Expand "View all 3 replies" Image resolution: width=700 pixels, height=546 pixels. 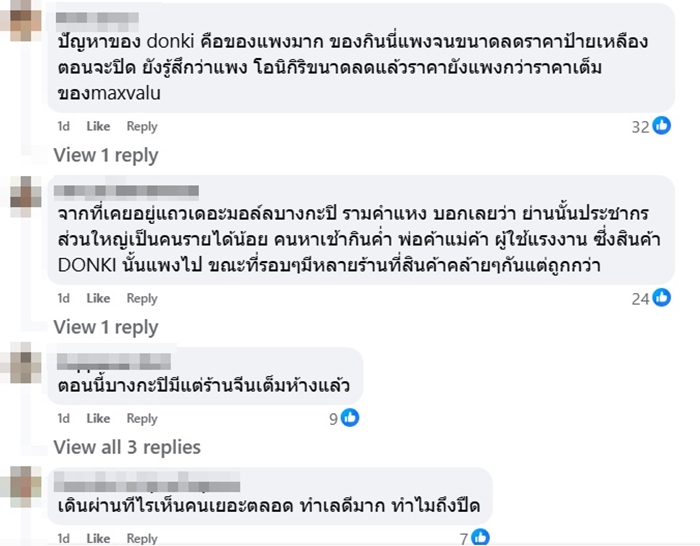(x=127, y=447)
